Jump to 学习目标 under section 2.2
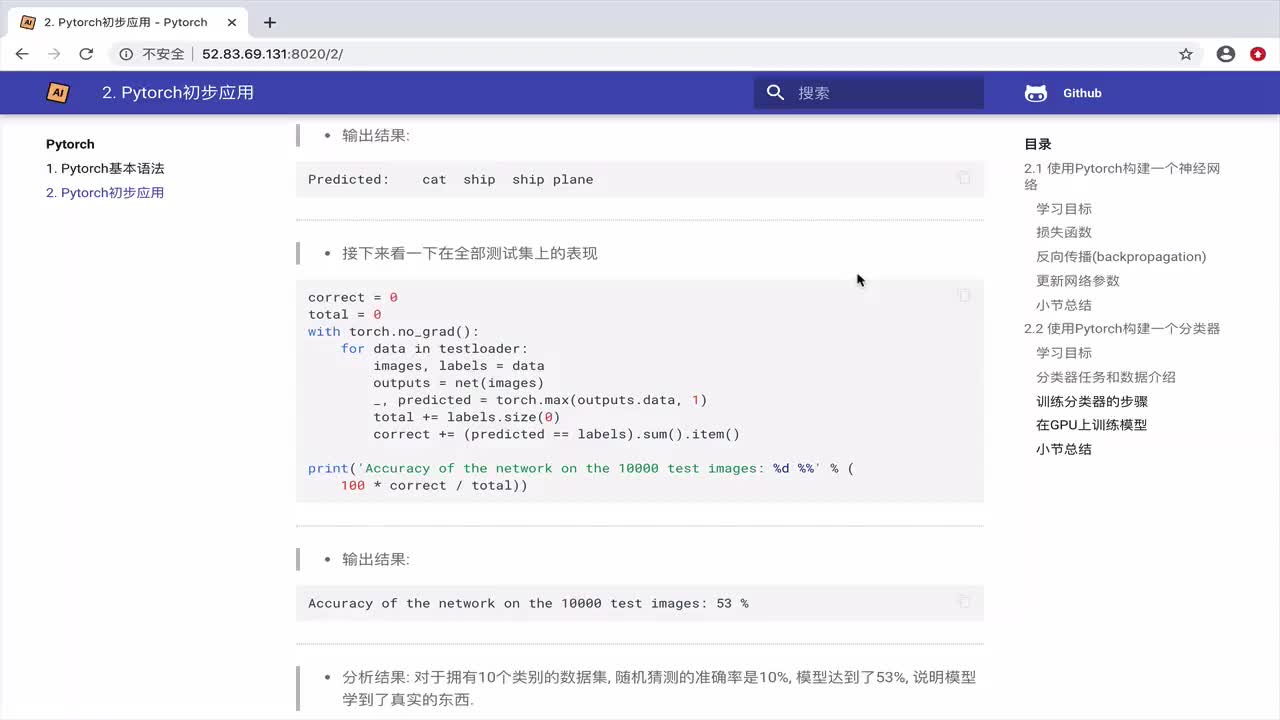This screenshot has height=720, width=1280. 1064,353
